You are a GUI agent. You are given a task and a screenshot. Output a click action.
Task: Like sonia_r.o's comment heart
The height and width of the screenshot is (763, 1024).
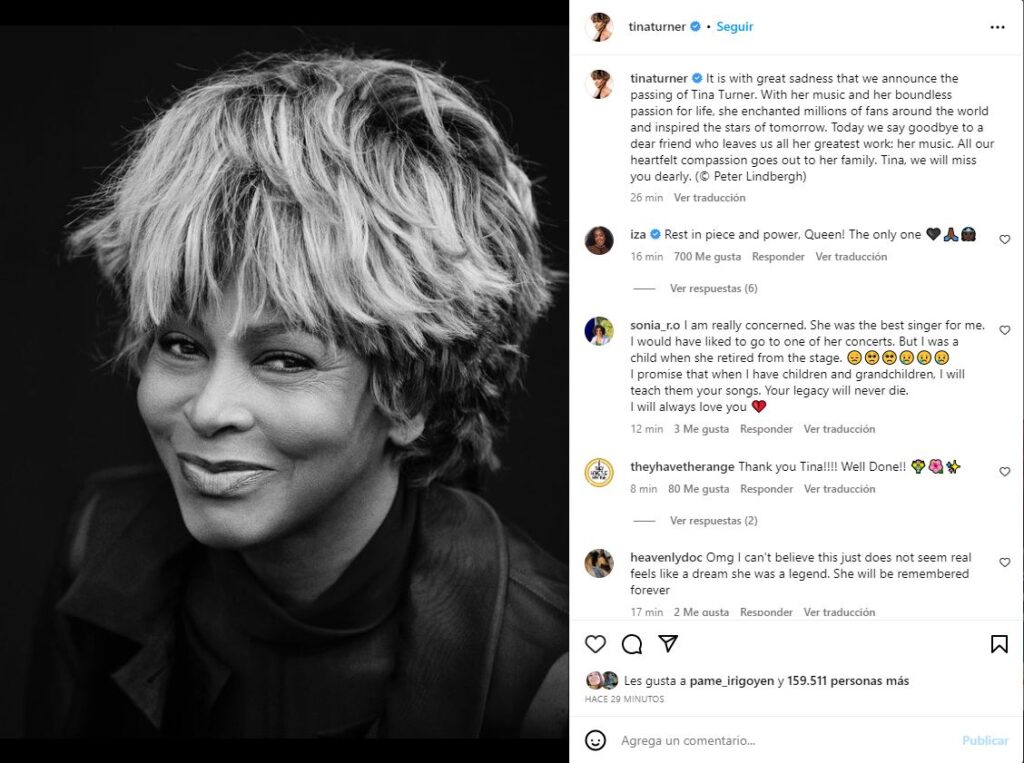(x=1004, y=331)
